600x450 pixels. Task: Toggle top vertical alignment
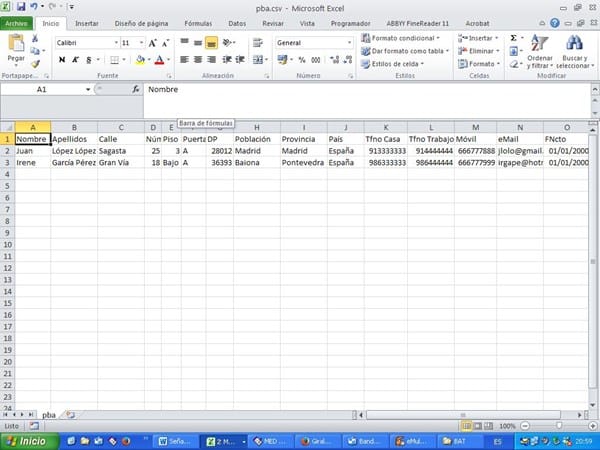[184, 43]
